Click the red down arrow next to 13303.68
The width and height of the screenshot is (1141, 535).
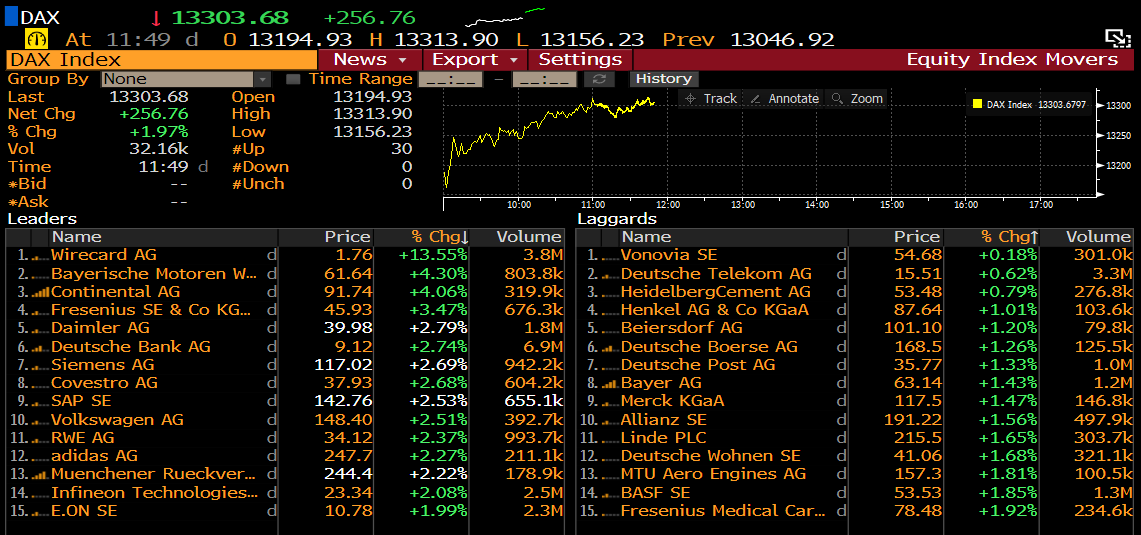click(x=156, y=17)
